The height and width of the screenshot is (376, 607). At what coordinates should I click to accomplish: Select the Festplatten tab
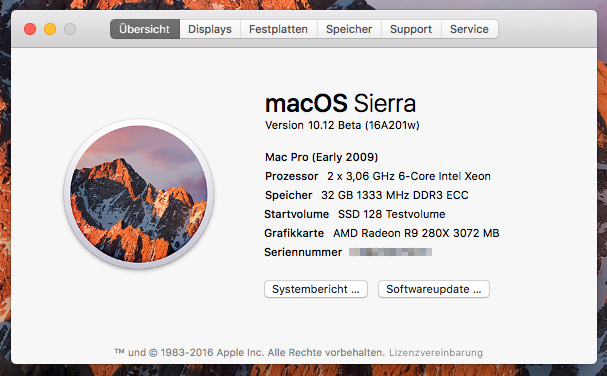[279, 29]
